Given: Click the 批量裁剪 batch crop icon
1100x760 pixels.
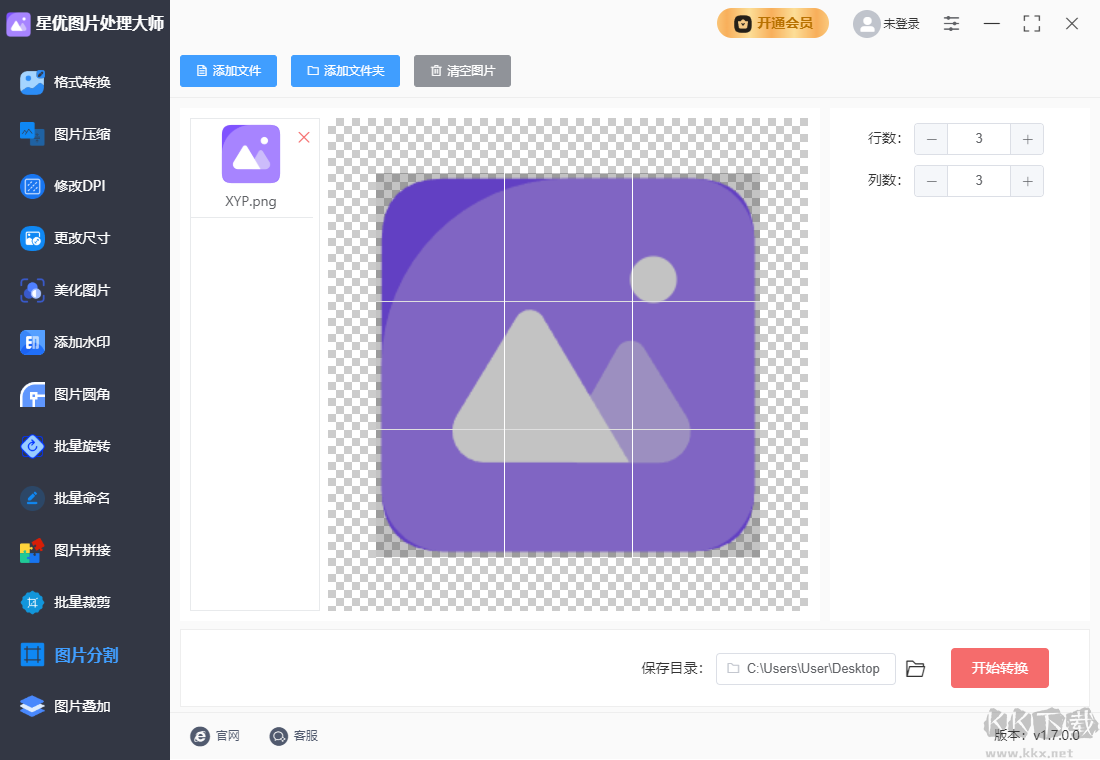Looking at the screenshot, I should [32, 602].
